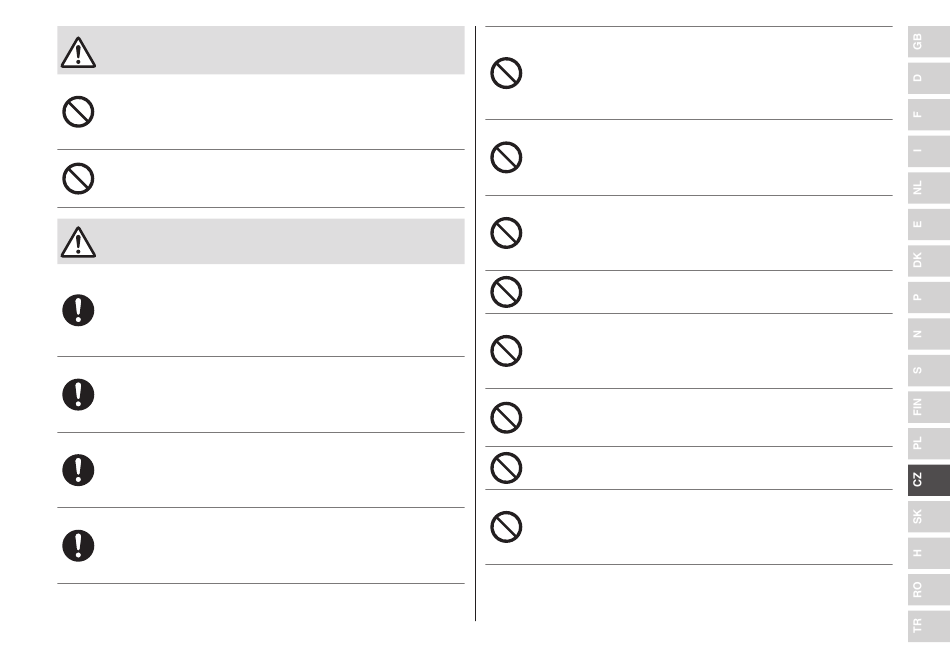Screen dimensions: 950x668
Task: Click the highlighted CZ language tab
Action: (929, 480)
